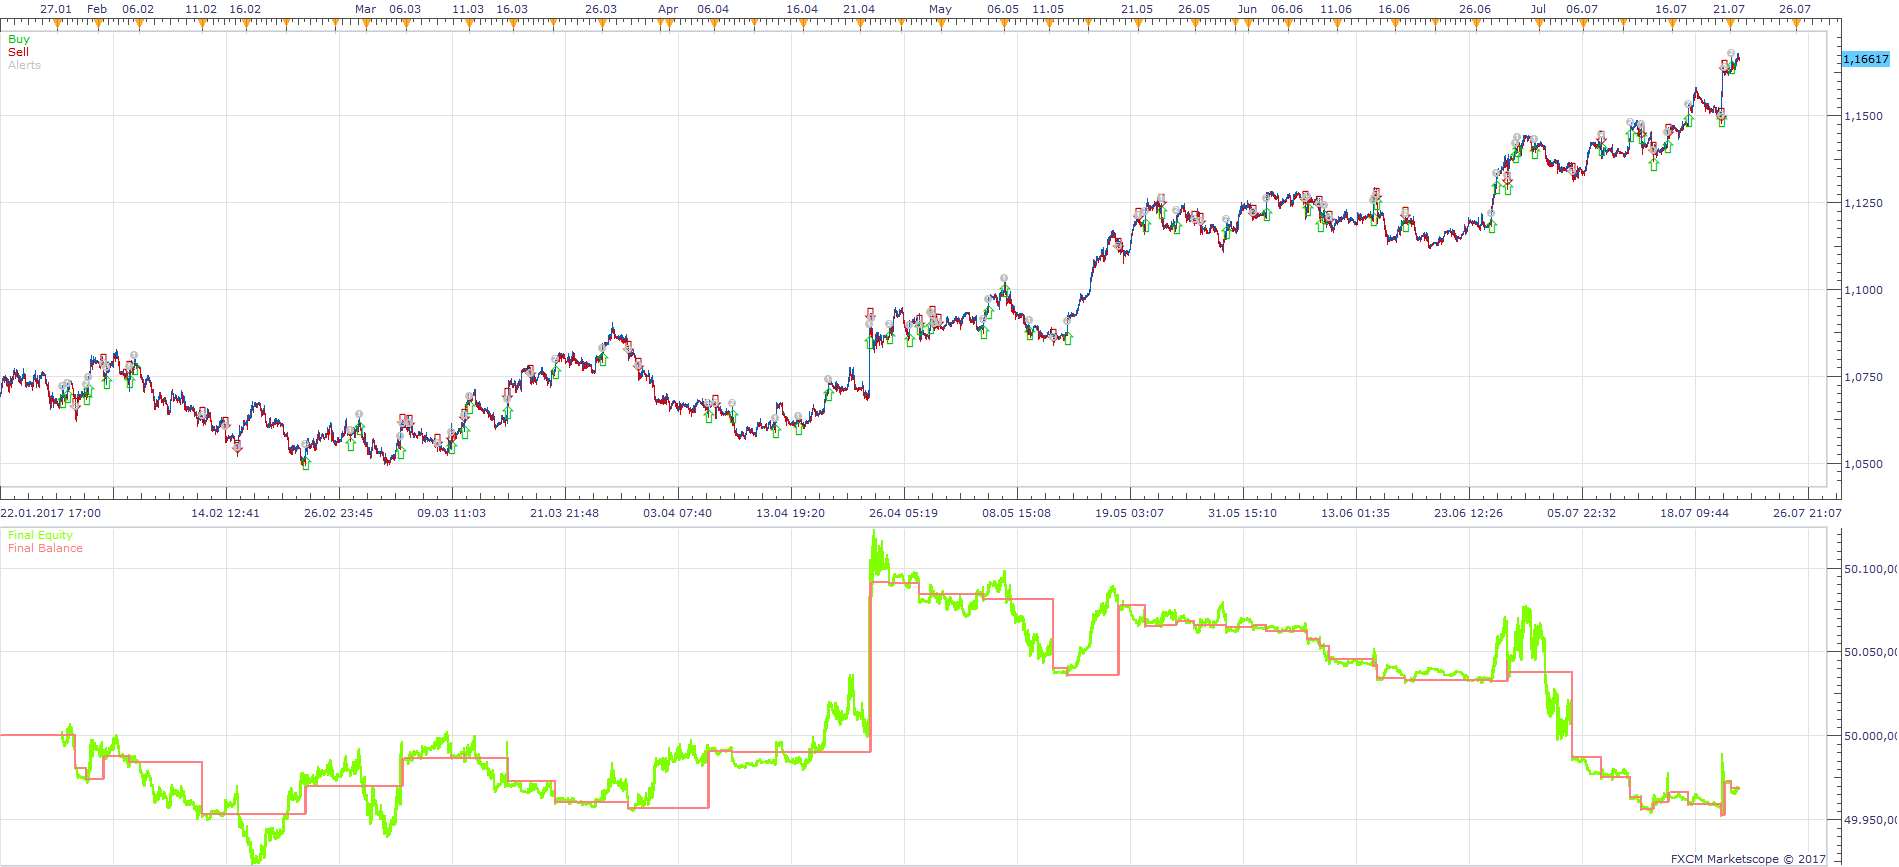Click the orange marker below 06.07
Viewport: 1899px width, 867px height.
coord(1583,24)
